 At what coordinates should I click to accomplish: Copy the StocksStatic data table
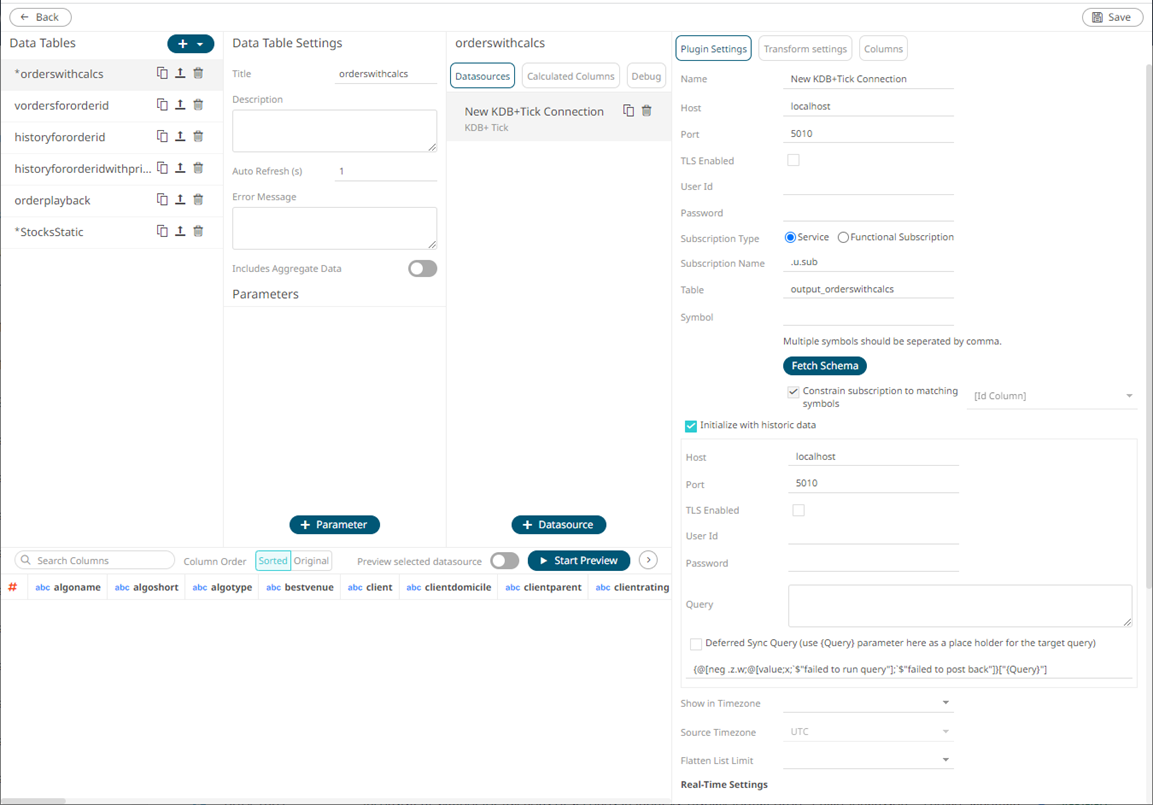162,231
